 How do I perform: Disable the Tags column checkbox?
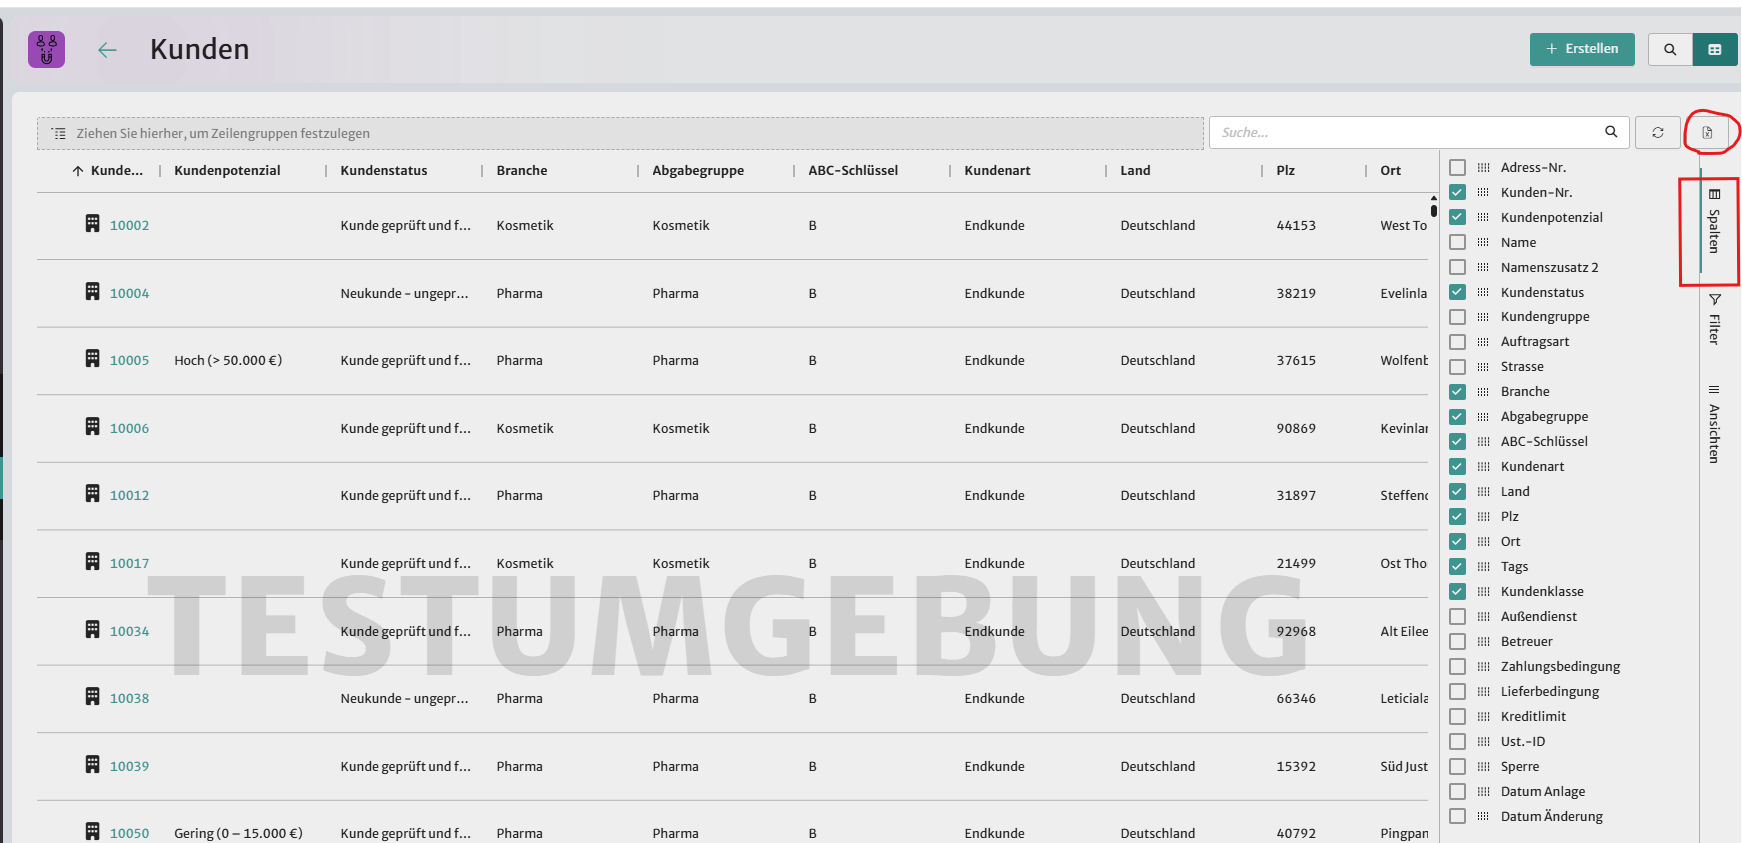[x=1458, y=566]
